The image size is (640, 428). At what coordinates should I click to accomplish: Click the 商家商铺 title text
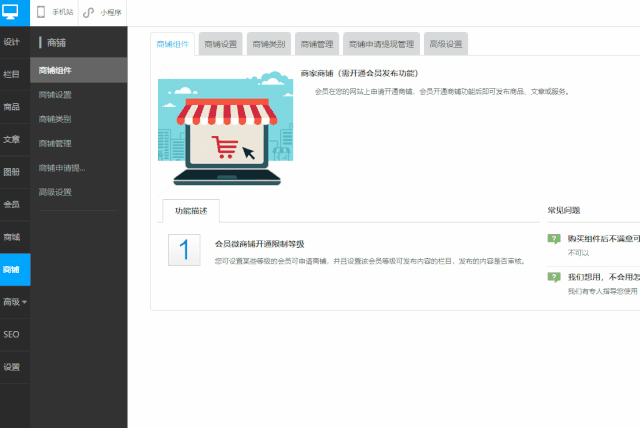360,73
